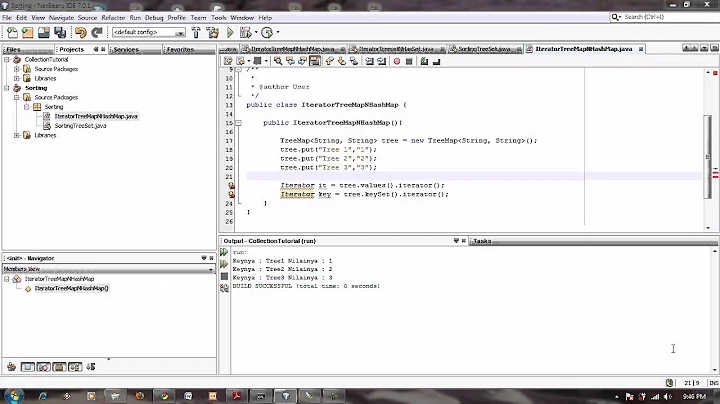Select IteratorTreeMapNHashMap() constructor in Navigator
Viewport: 720px width, 404px height.
72,288
